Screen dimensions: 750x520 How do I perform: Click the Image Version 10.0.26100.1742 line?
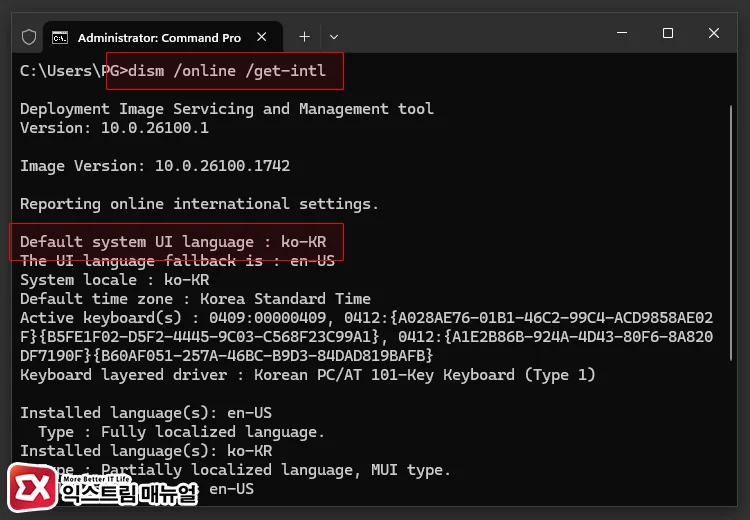[155, 166]
